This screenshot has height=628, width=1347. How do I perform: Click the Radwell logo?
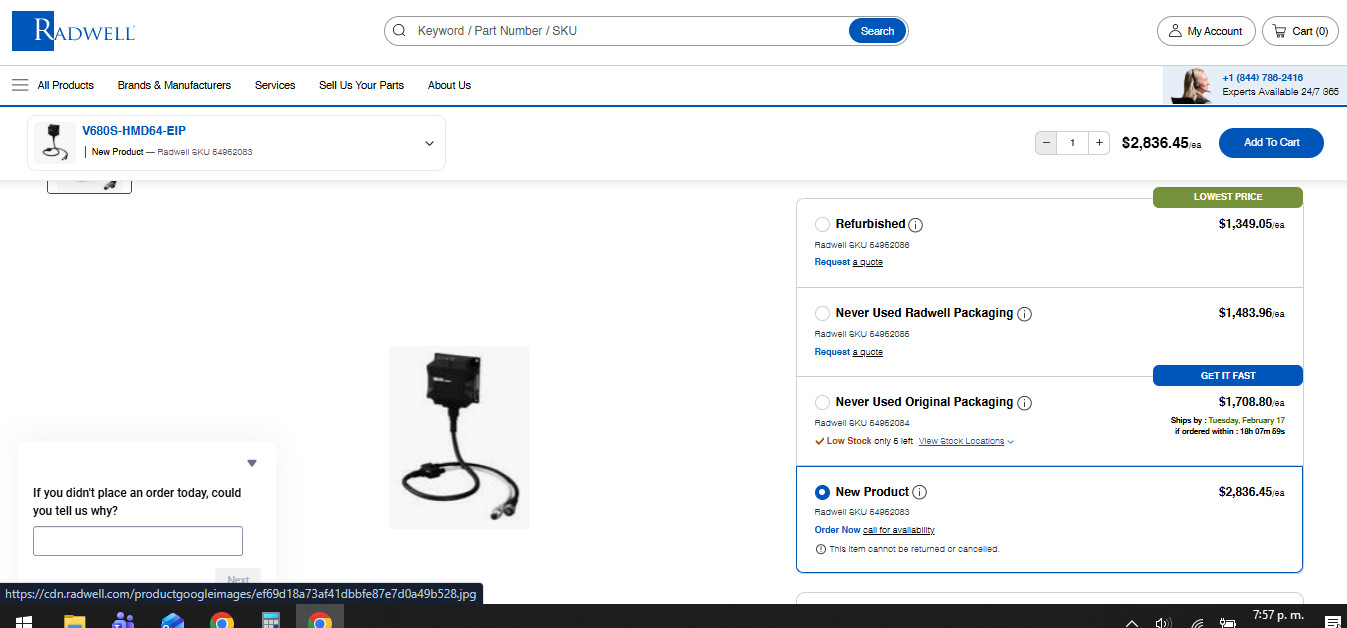coord(73,31)
